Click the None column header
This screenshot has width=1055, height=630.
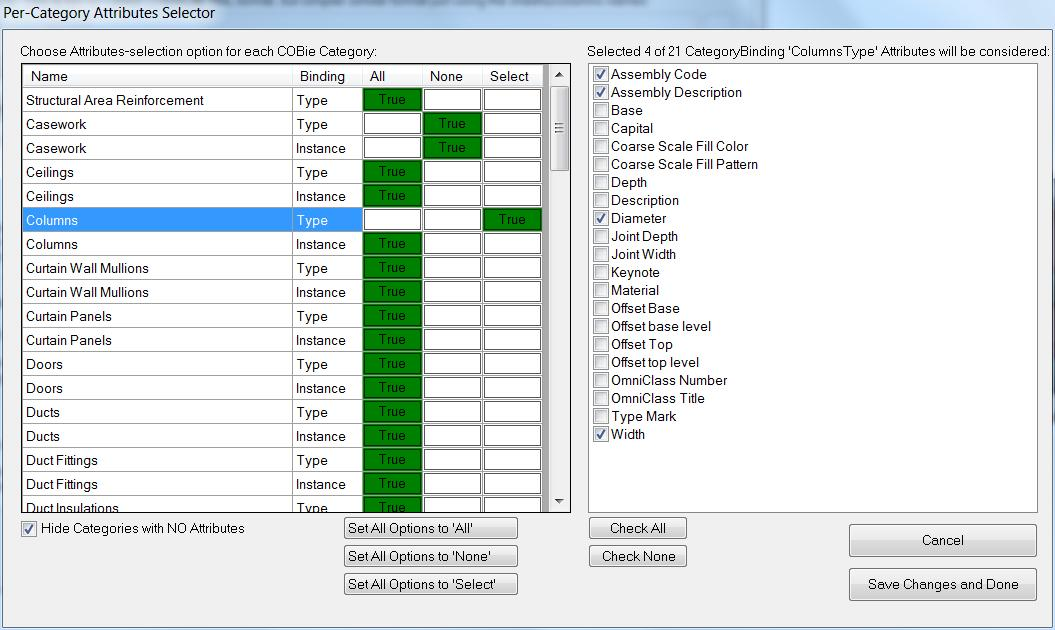(x=452, y=76)
